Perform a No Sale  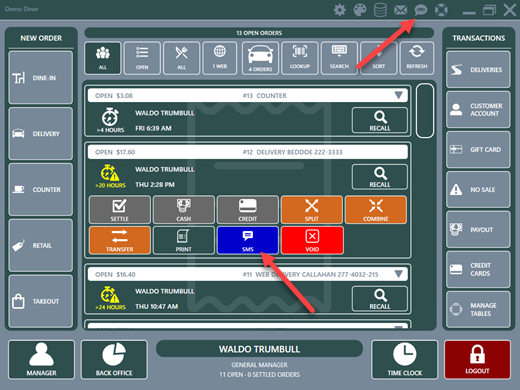(x=478, y=189)
